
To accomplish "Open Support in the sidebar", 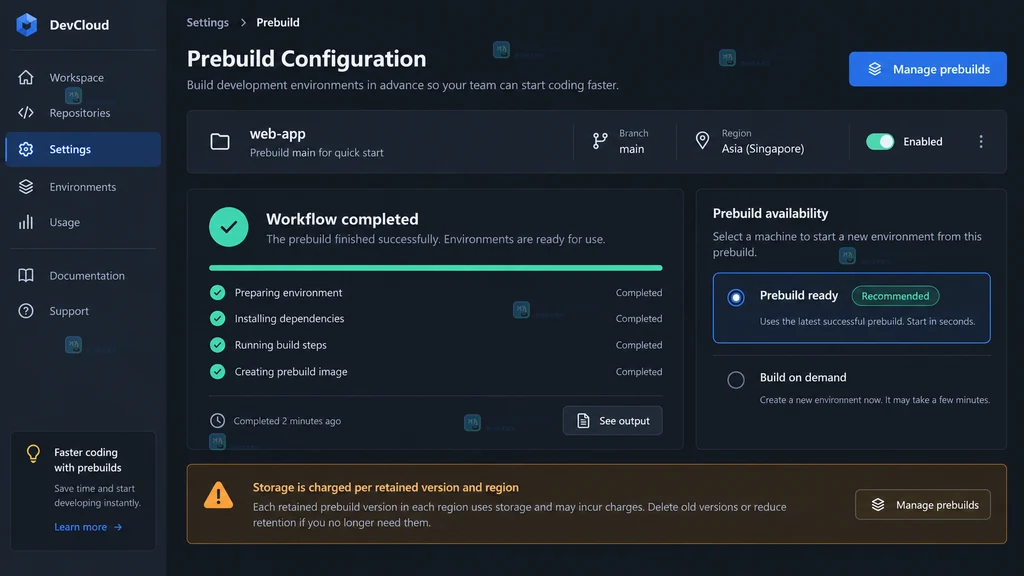I will point(83,311).
